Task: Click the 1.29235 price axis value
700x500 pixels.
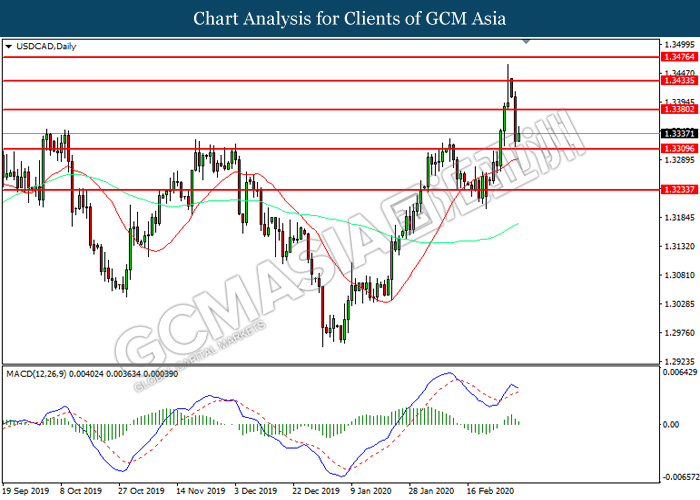Action: pyautogui.click(x=679, y=361)
